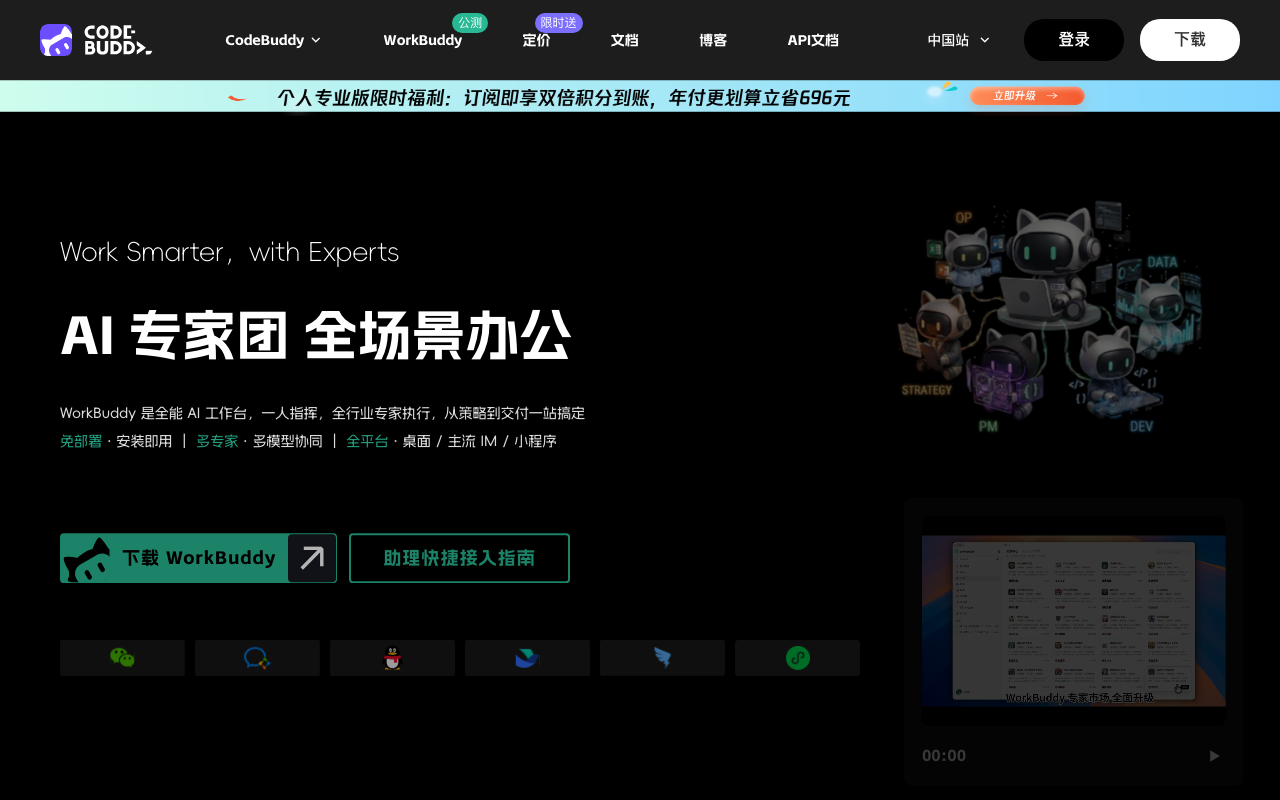The image size is (1280, 800).
Task: Click the 立即升级 upgrade button
Action: tap(1027, 96)
